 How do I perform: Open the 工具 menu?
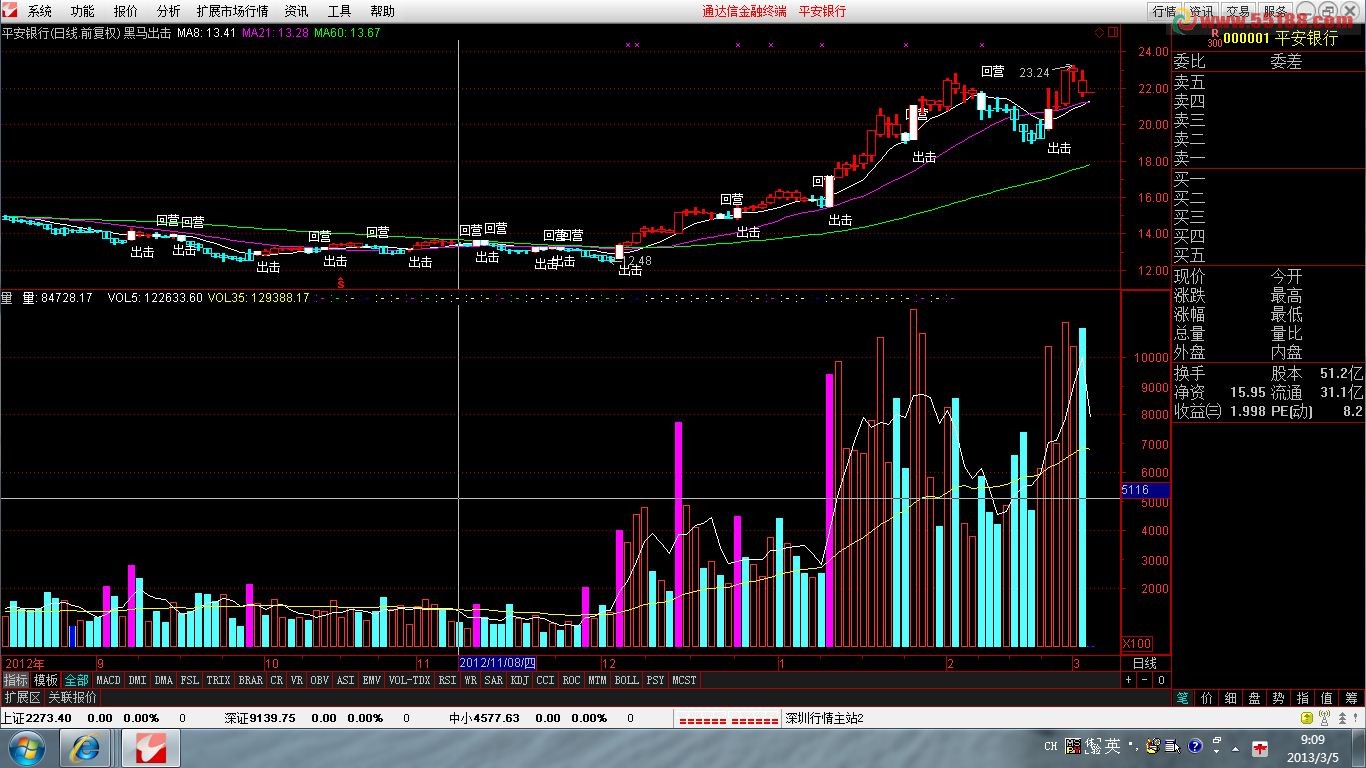point(340,11)
